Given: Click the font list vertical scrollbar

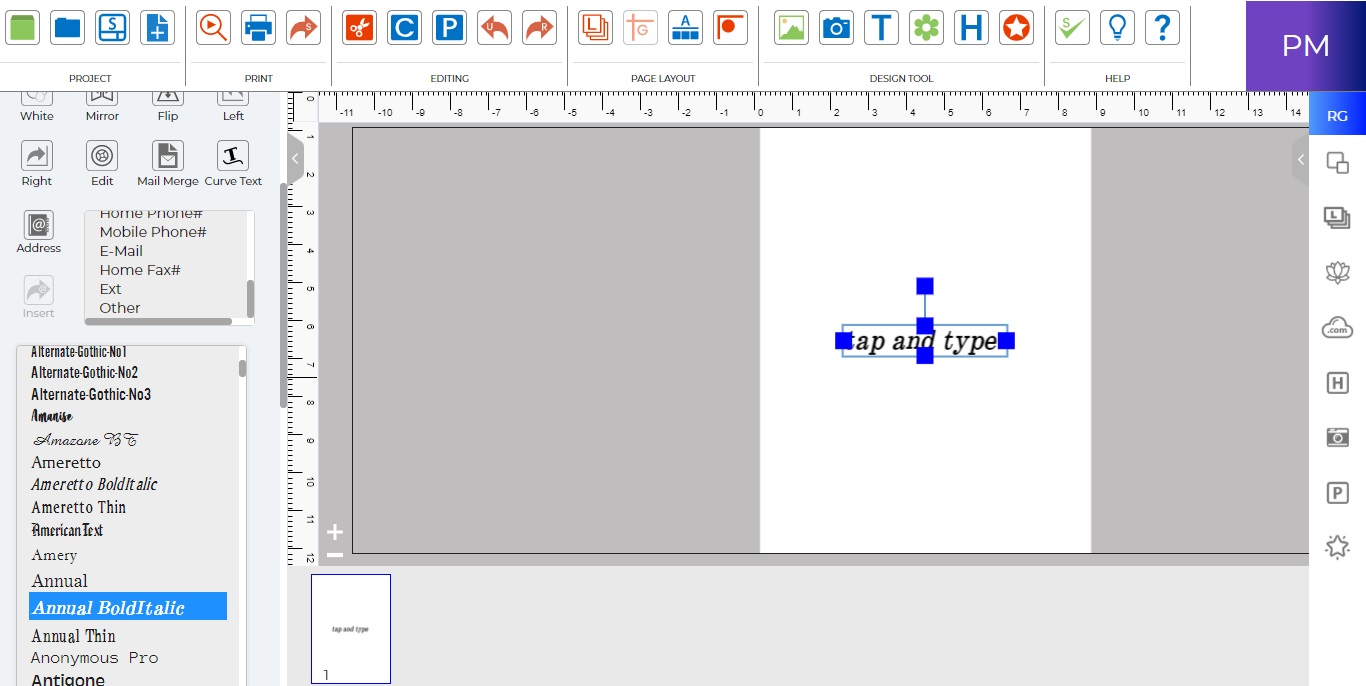Looking at the screenshot, I should [x=242, y=368].
